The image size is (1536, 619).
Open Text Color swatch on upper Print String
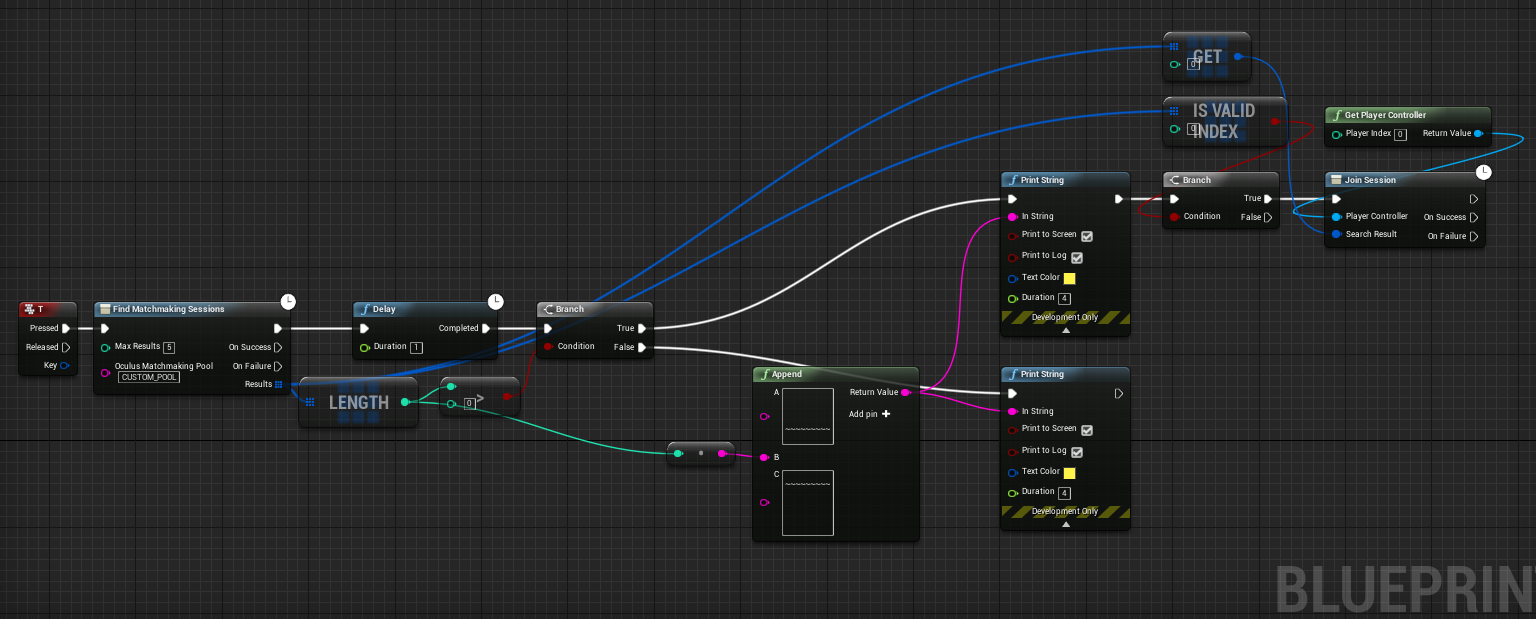(1069, 279)
